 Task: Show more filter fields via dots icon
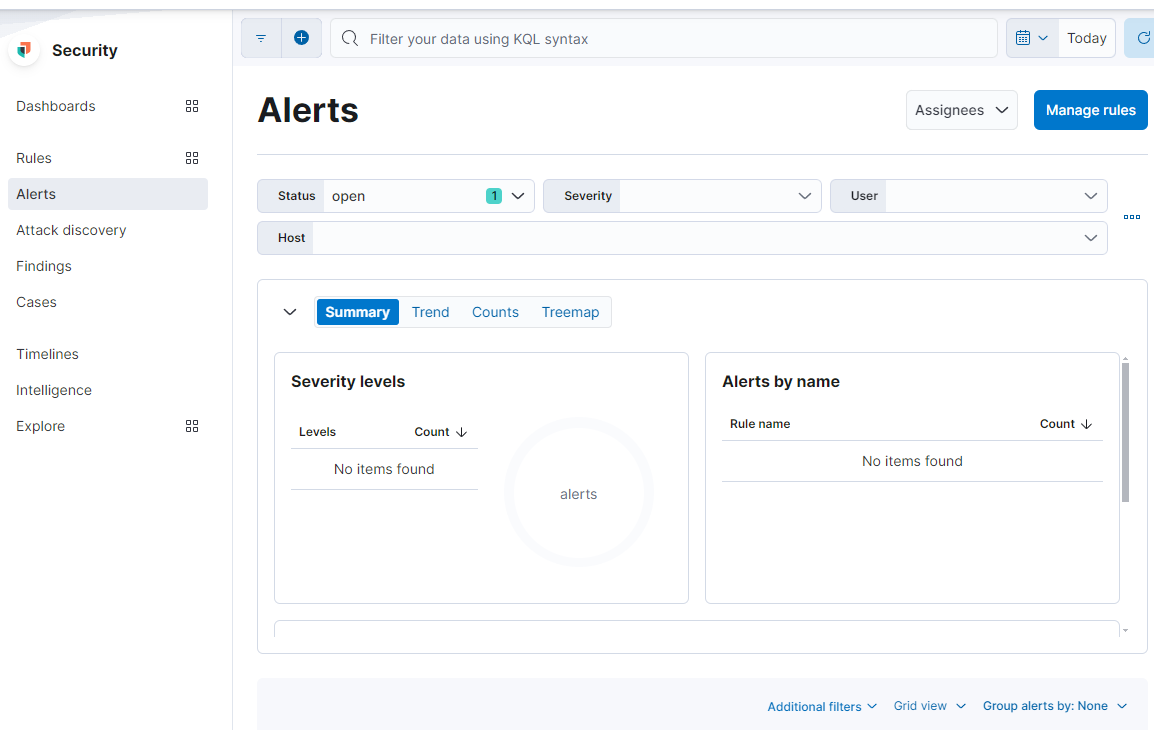pyautogui.click(x=1131, y=216)
